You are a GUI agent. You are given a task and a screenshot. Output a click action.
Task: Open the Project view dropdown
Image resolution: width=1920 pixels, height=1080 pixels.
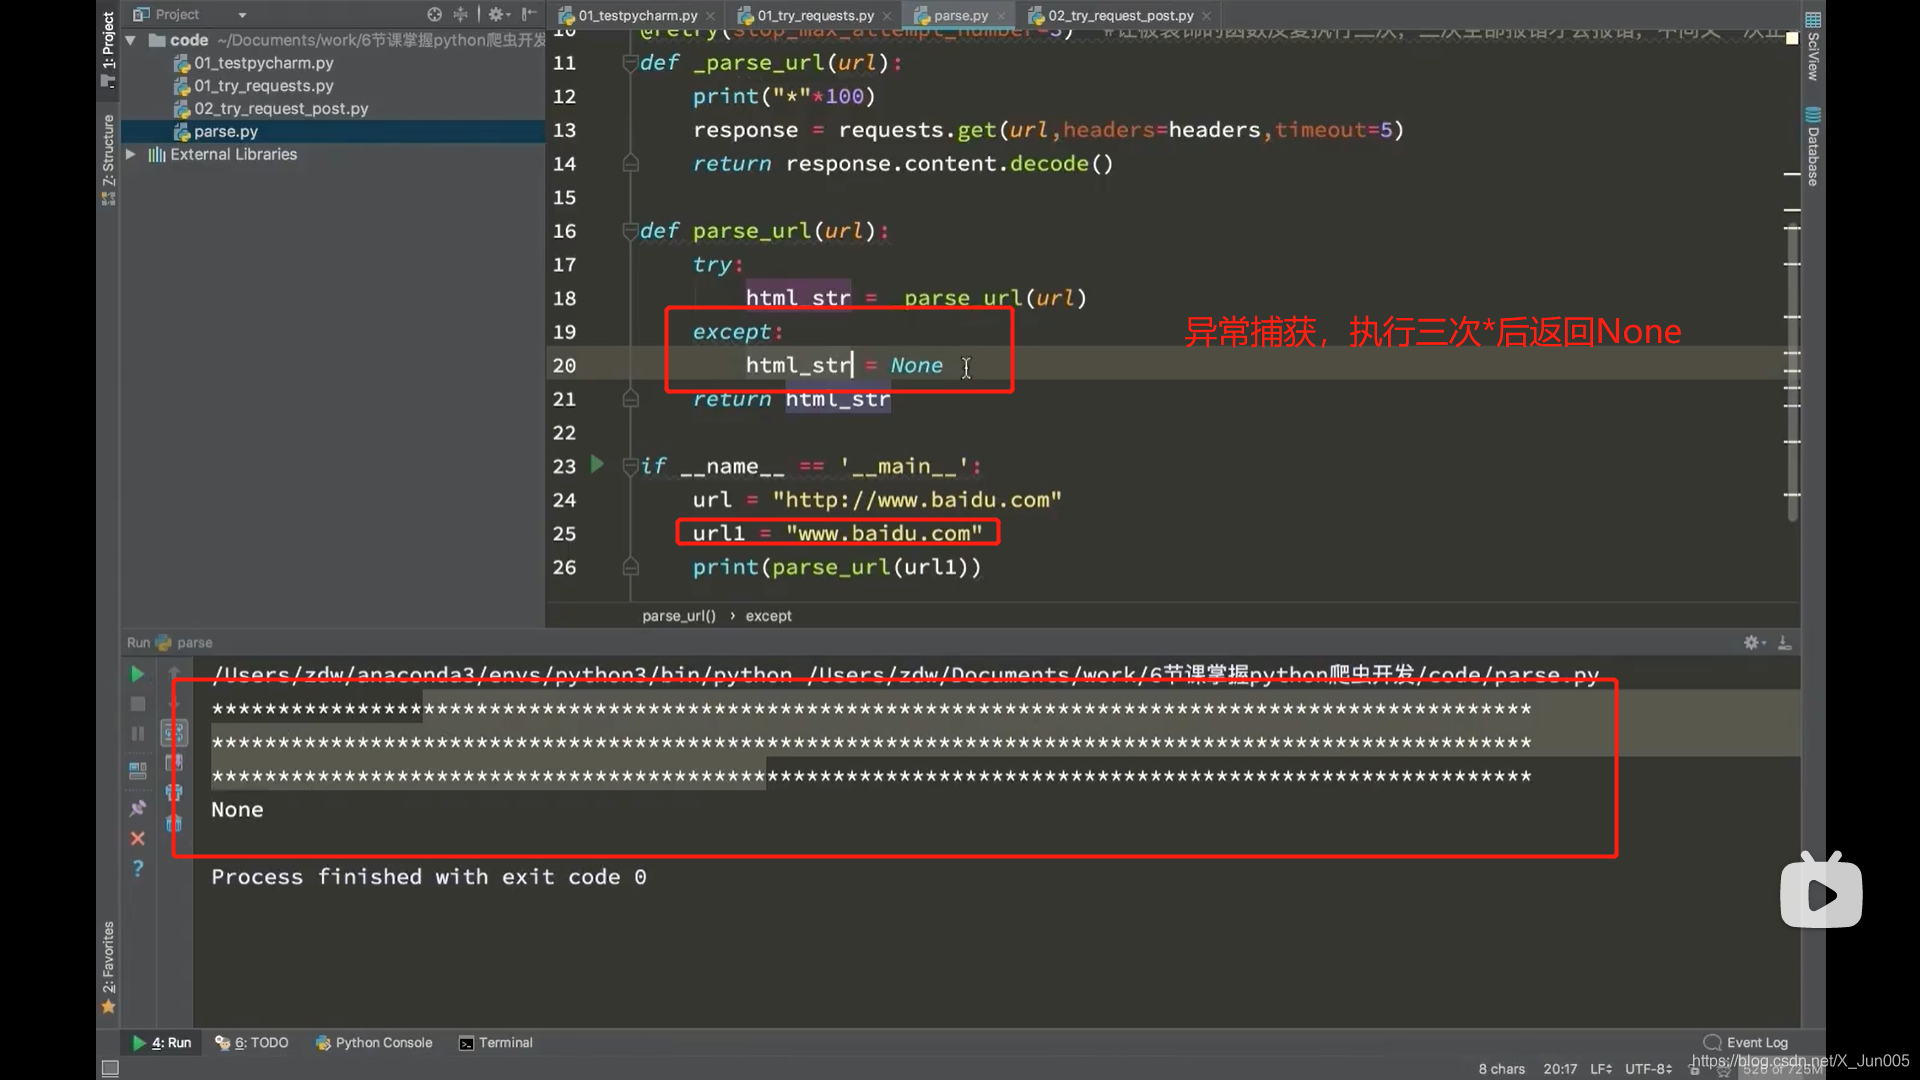[242, 15]
